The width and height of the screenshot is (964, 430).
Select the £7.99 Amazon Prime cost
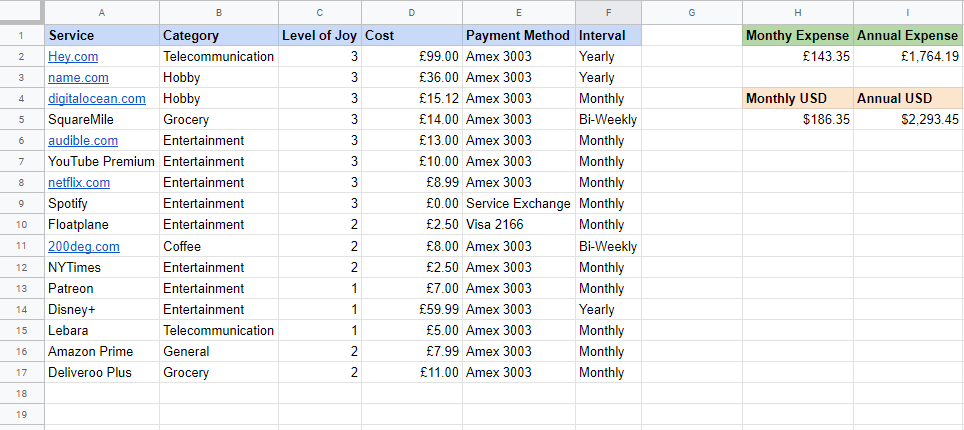412,351
